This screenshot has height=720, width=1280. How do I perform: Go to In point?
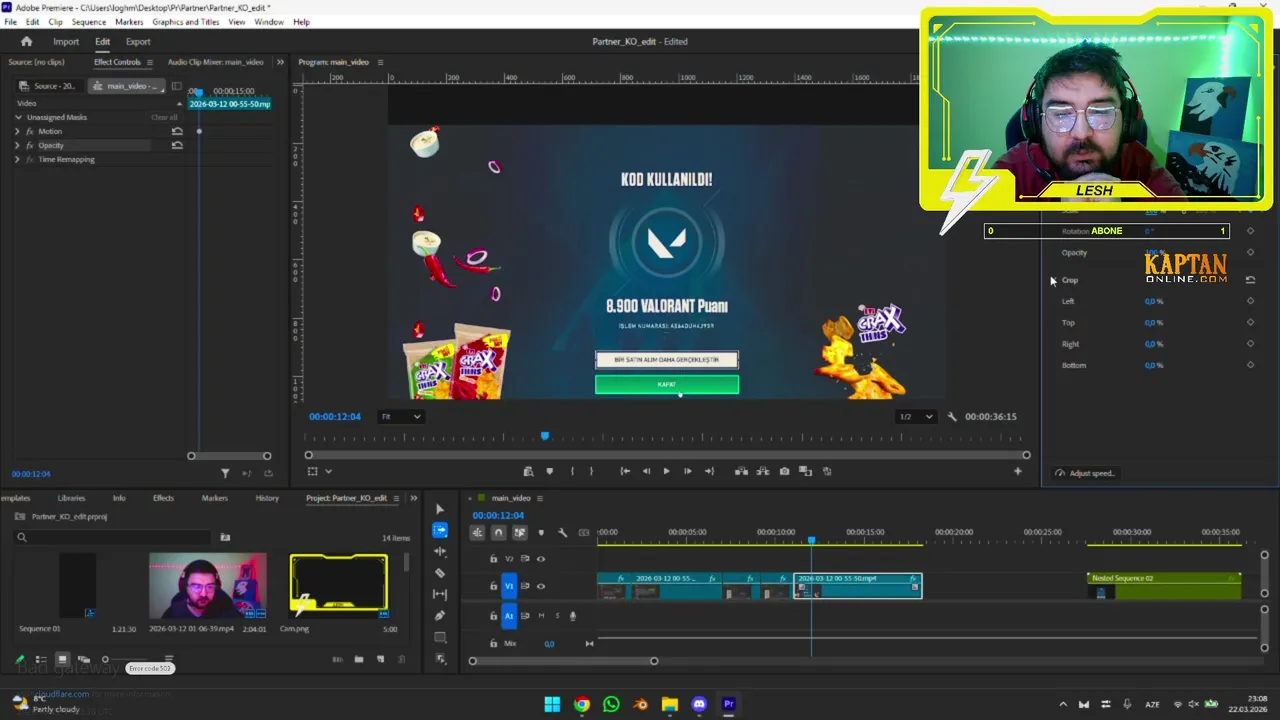[x=625, y=471]
